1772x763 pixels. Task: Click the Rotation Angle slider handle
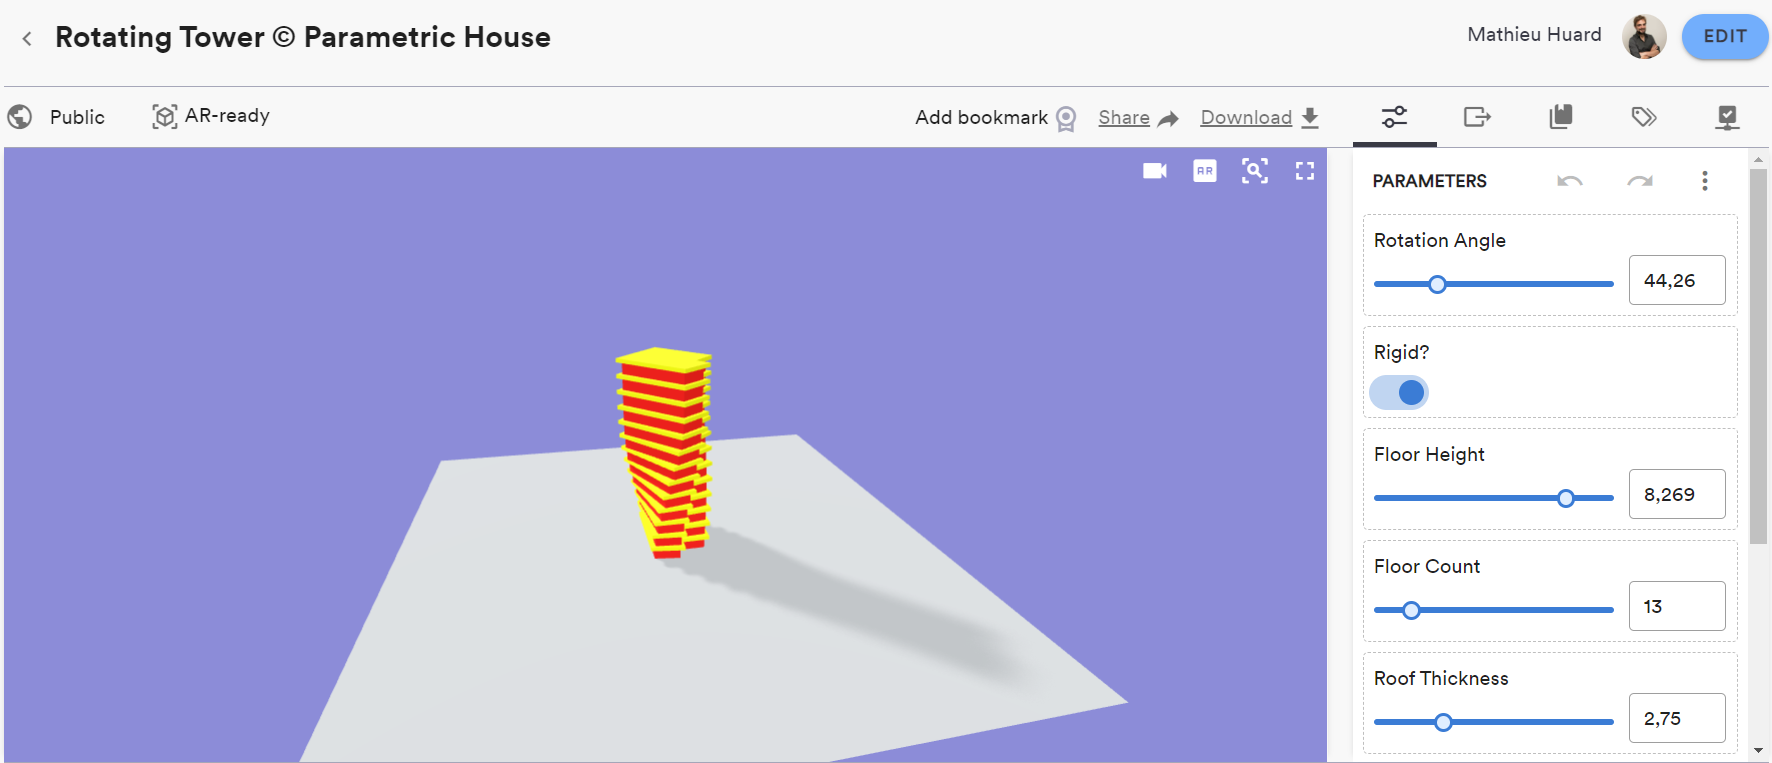pos(1437,285)
